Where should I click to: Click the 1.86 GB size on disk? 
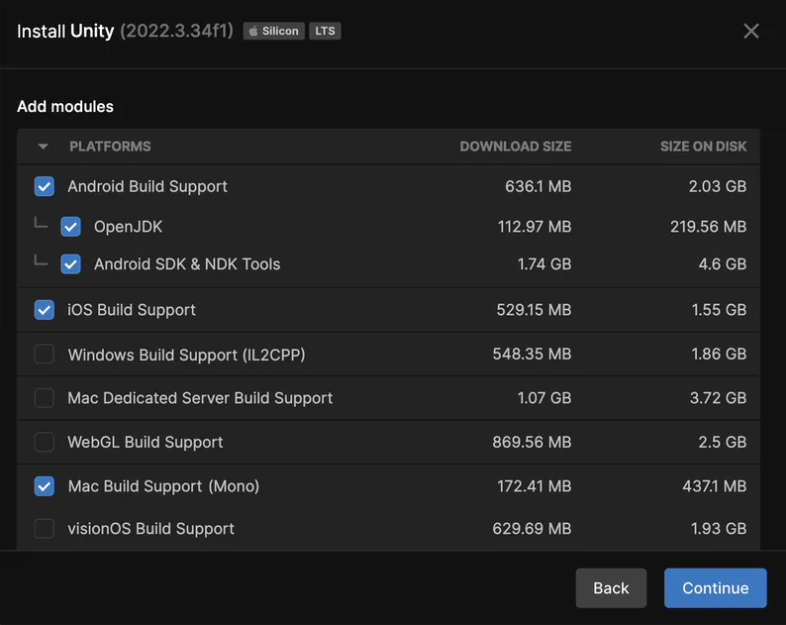point(719,354)
